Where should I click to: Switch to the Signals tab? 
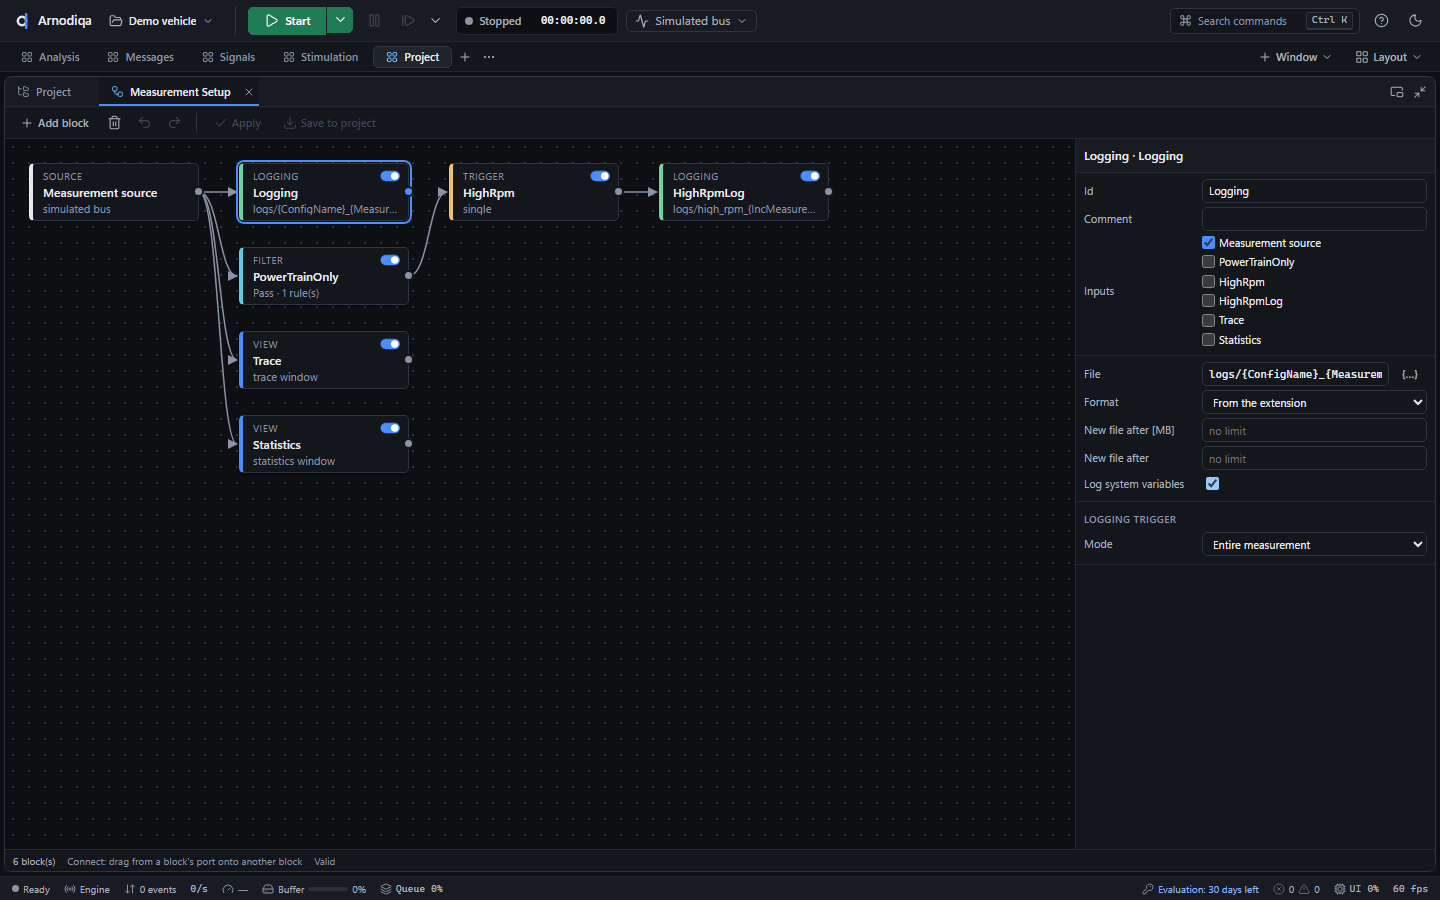click(229, 57)
